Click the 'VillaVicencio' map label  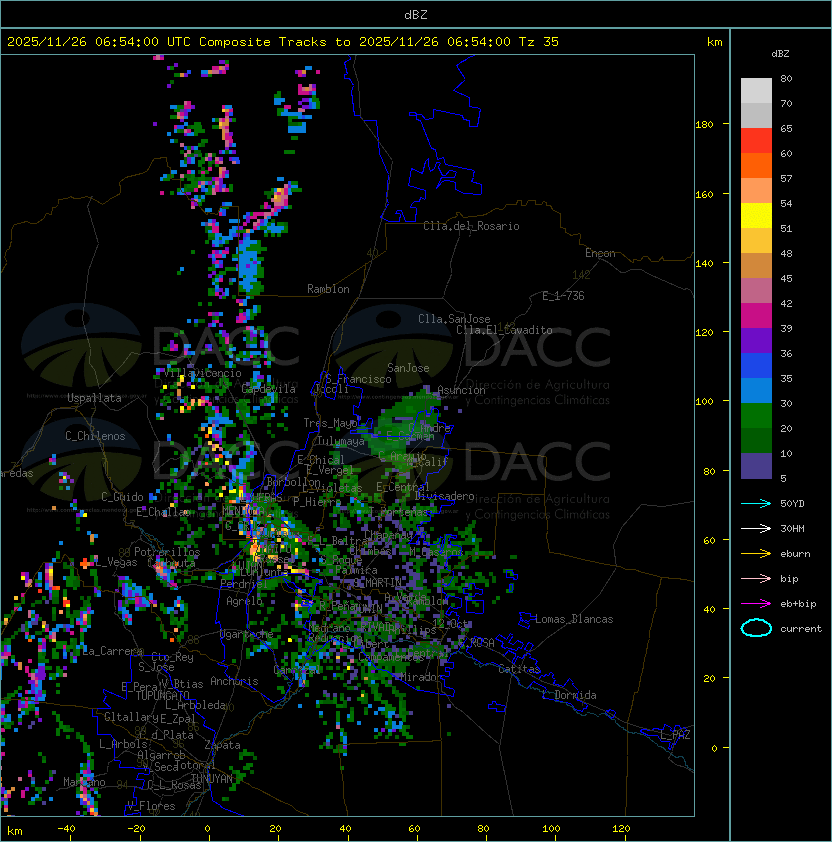point(202,373)
